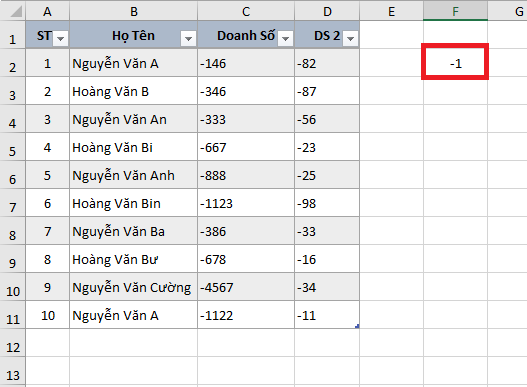
Task: Select the cell with value -346
Action: (x=246, y=91)
